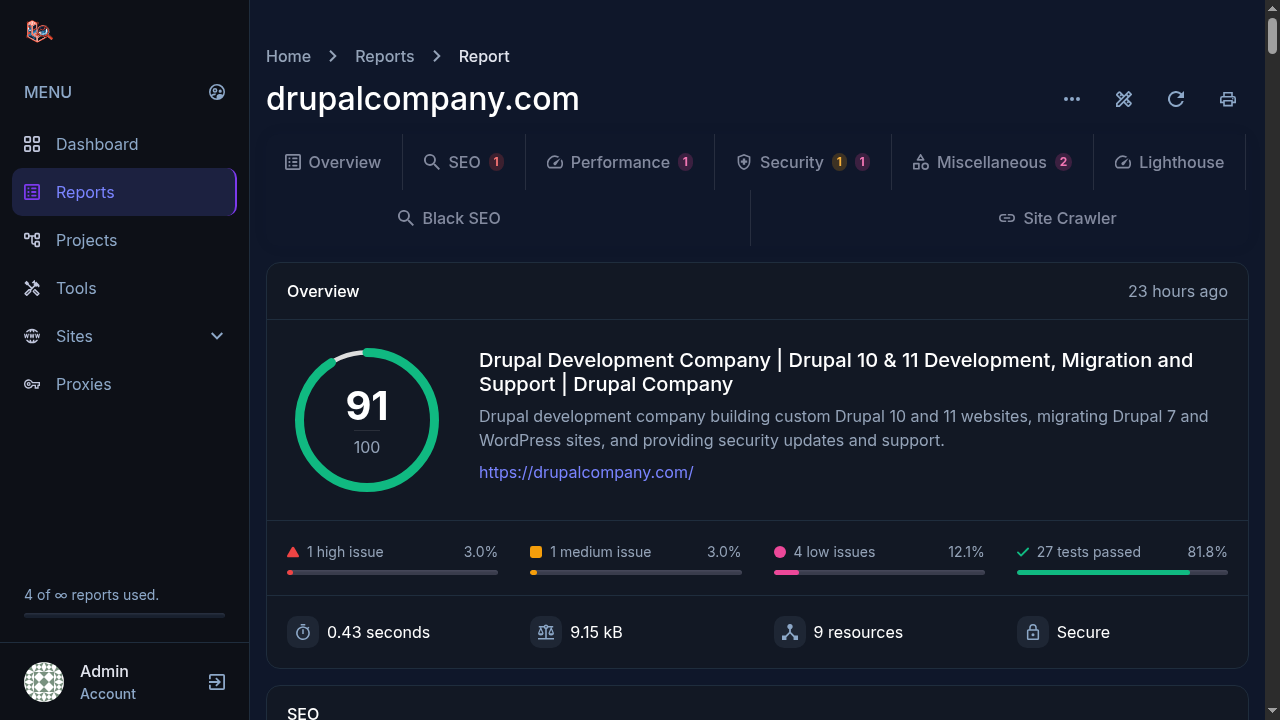The height and width of the screenshot is (720, 1280).
Task: Click the red triangle high issue icon
Action: pos(293,552)
